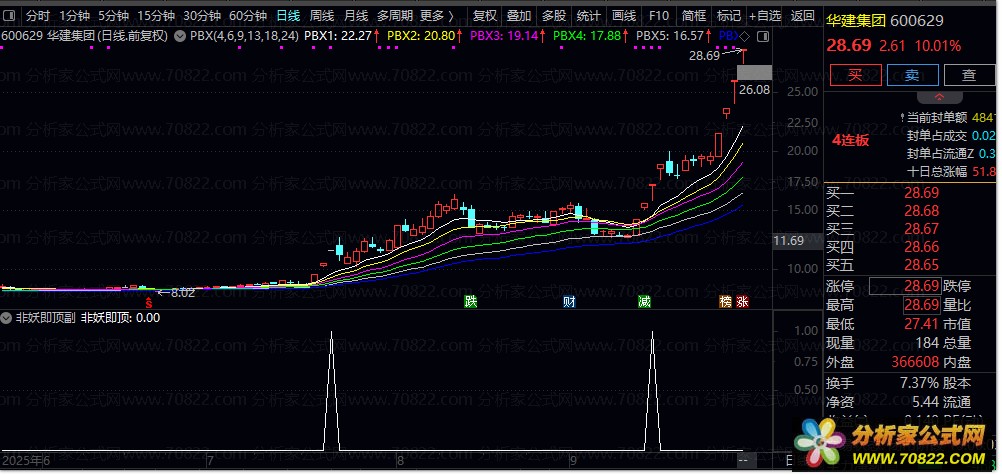Open 统计 statistics tool
The height and width of the screenshot is (475, 1002).
(x=589, y=16)
